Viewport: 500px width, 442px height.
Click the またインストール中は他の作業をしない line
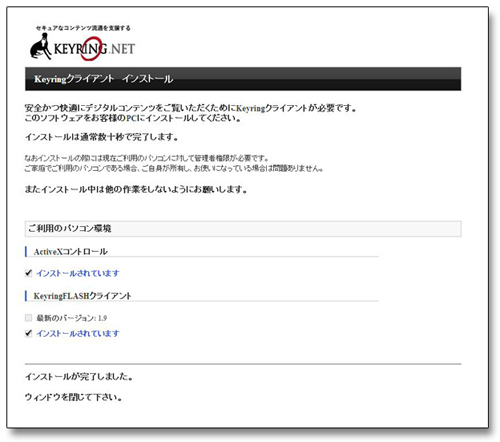[136, 190]
